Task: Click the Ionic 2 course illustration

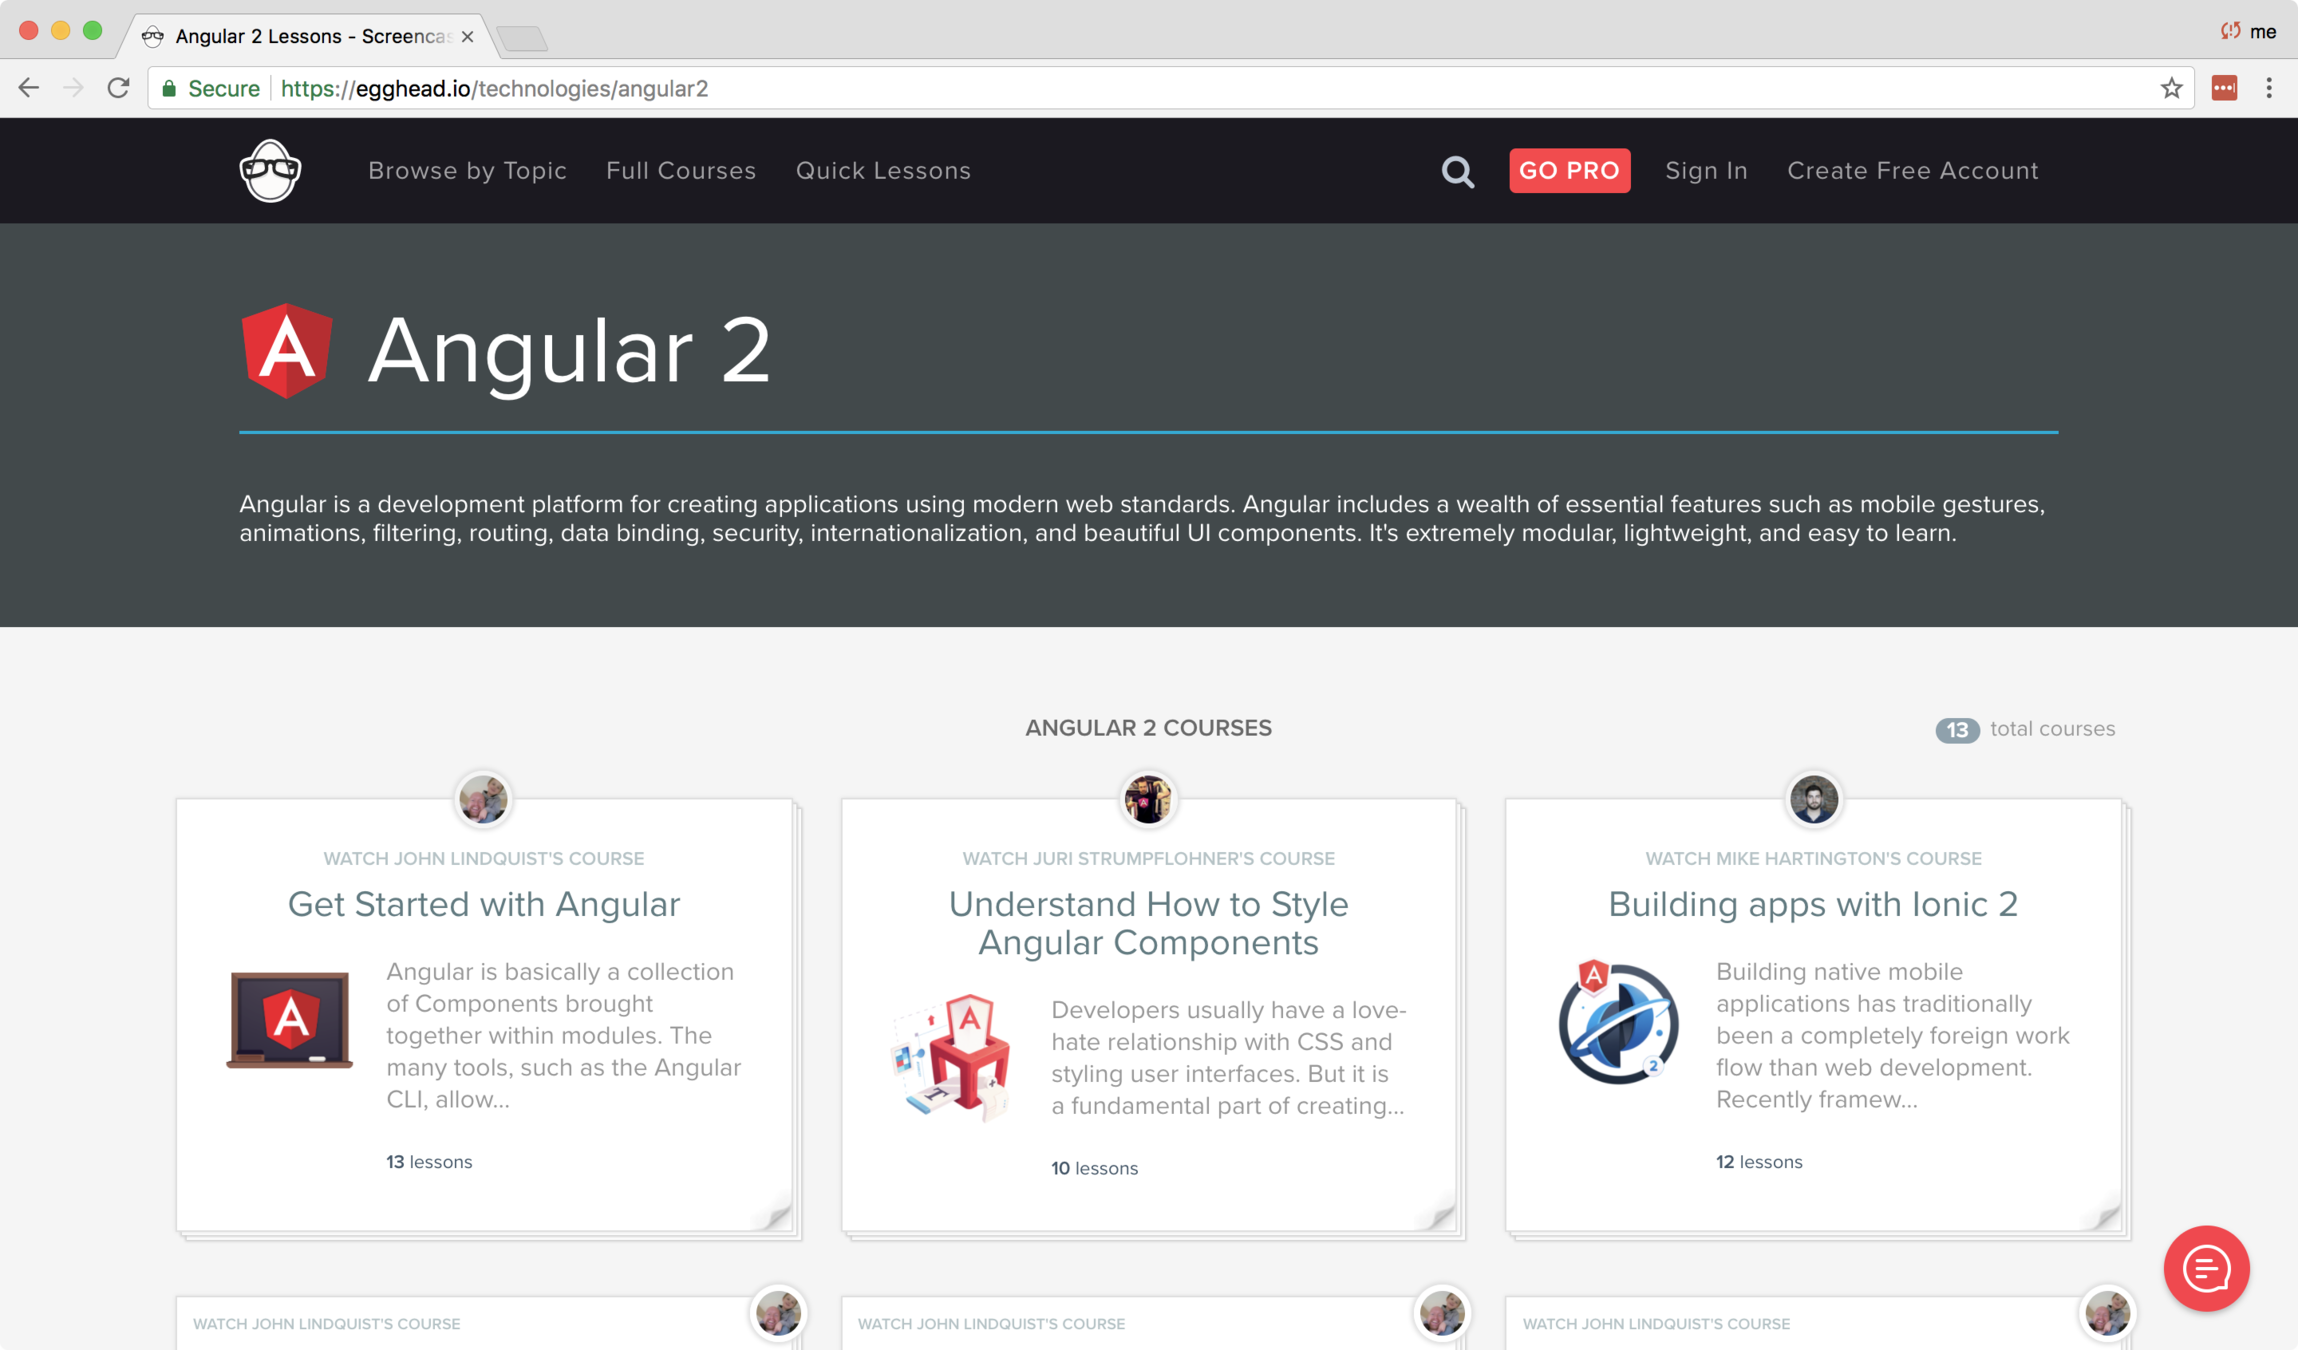Action: (1617, 1022)
